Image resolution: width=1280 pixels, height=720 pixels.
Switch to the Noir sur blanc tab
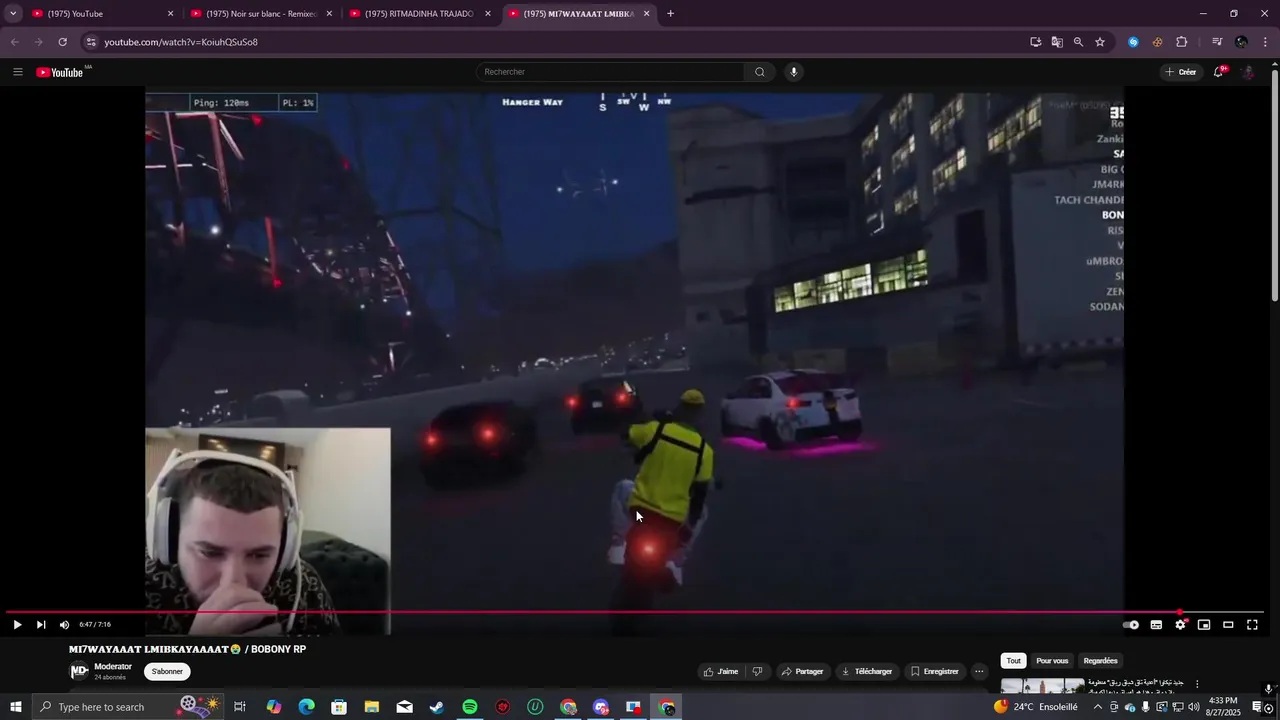(260, 14)
